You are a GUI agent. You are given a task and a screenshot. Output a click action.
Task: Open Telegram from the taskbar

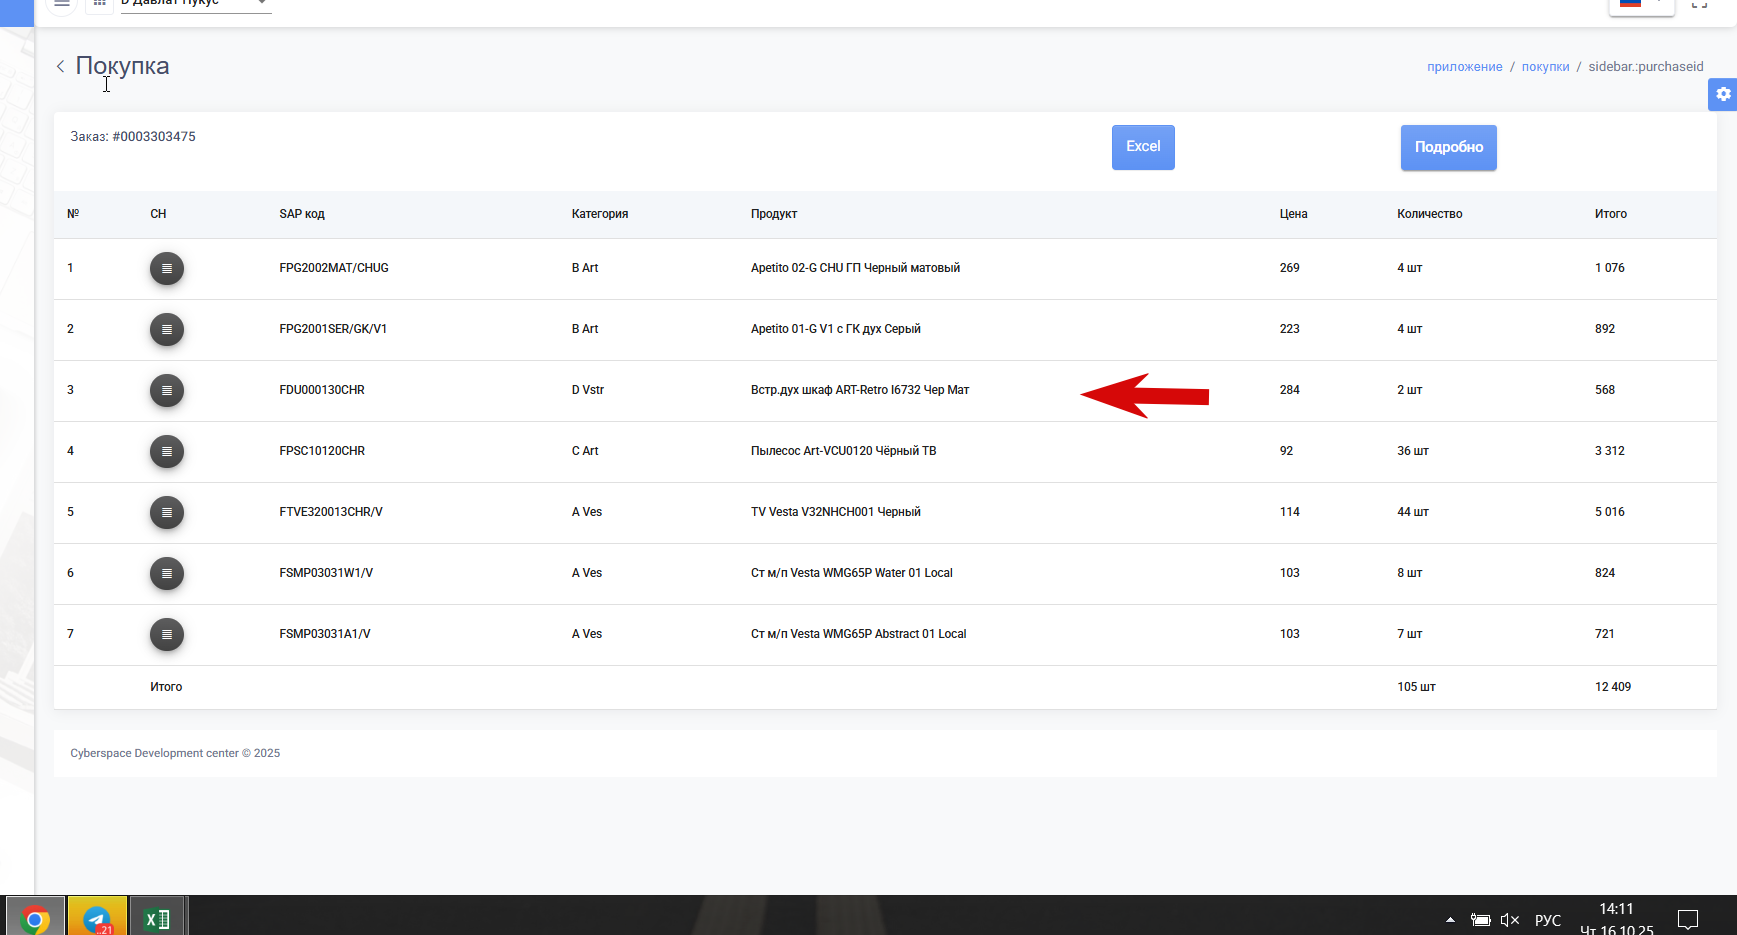click(x=97, y=917)
